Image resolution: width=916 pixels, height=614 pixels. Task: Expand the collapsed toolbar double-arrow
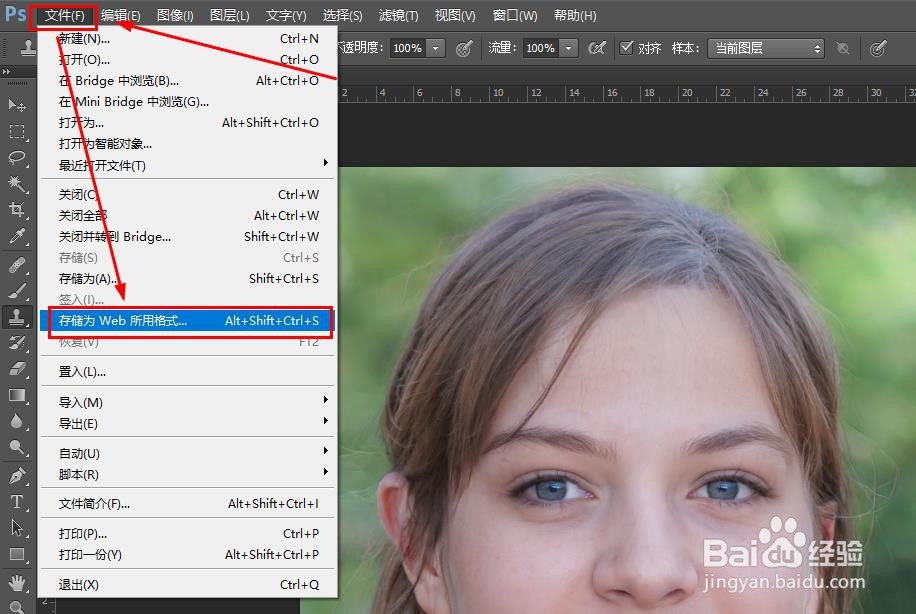point(6,71)
